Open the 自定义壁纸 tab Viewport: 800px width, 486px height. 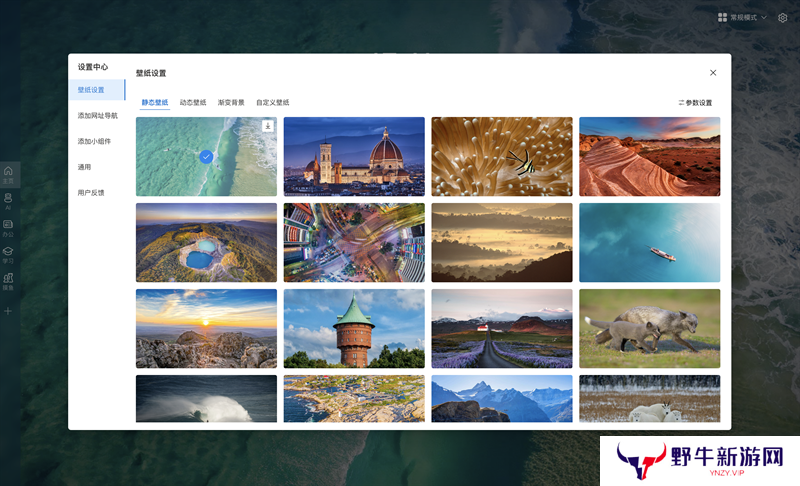pos(272,102)
